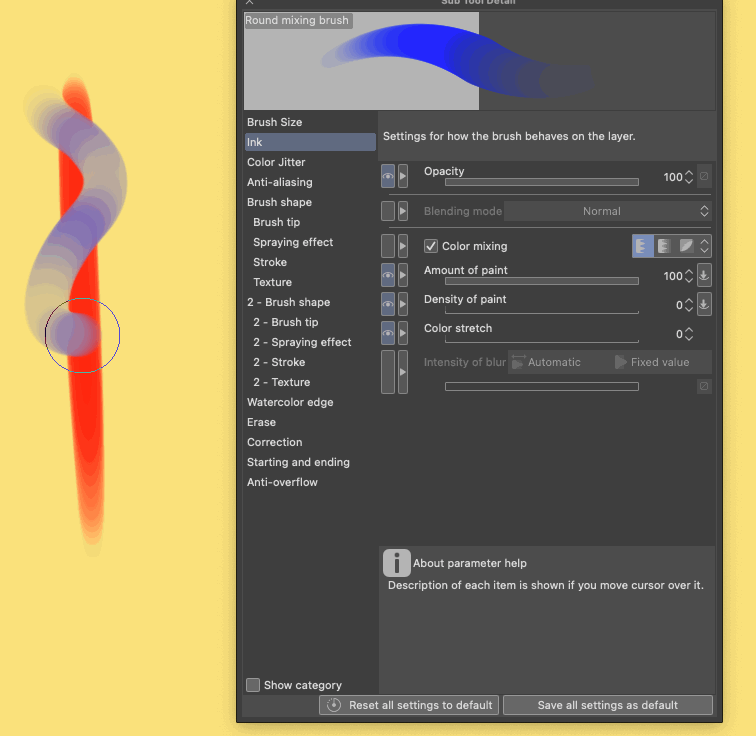Expand the Density of paint row arrow
Image resolution: width=756 pixels, height=736 pixels.
(x=403, y=304)
